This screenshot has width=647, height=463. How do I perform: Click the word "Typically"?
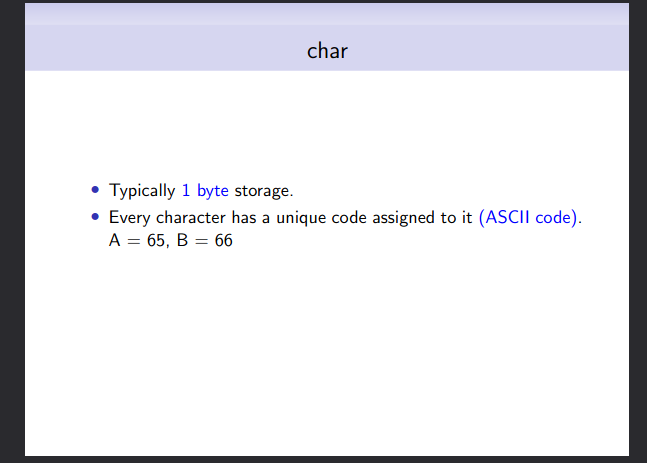click(142, 191)
